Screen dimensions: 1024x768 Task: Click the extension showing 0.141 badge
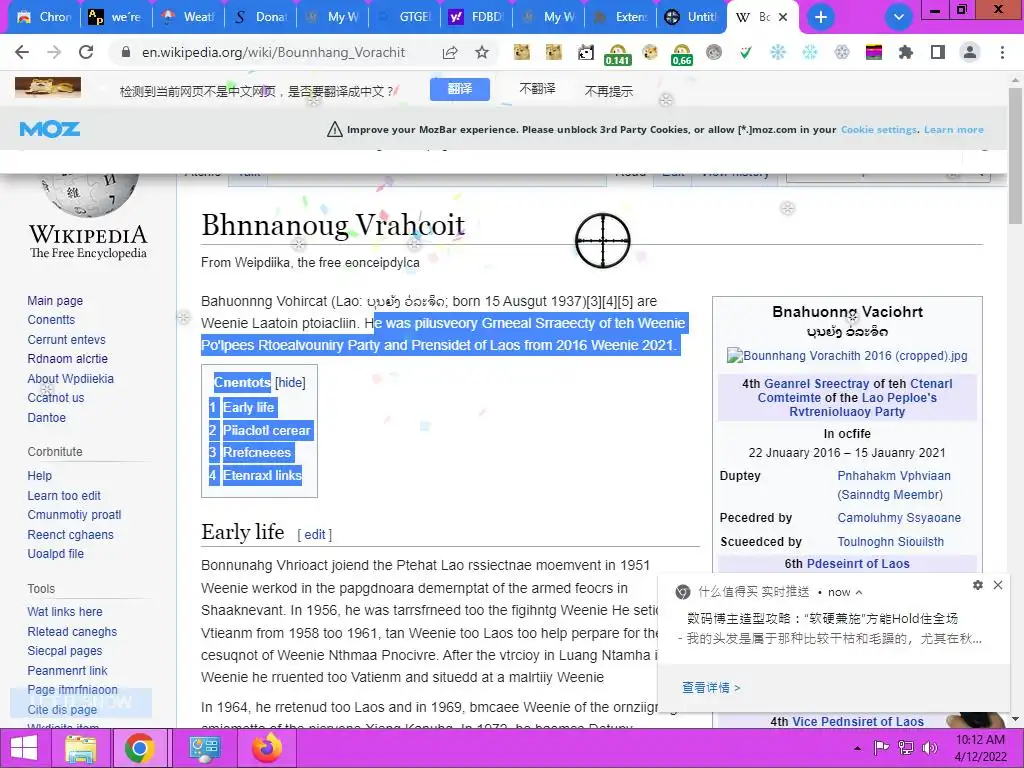click(x=617, y=54)
